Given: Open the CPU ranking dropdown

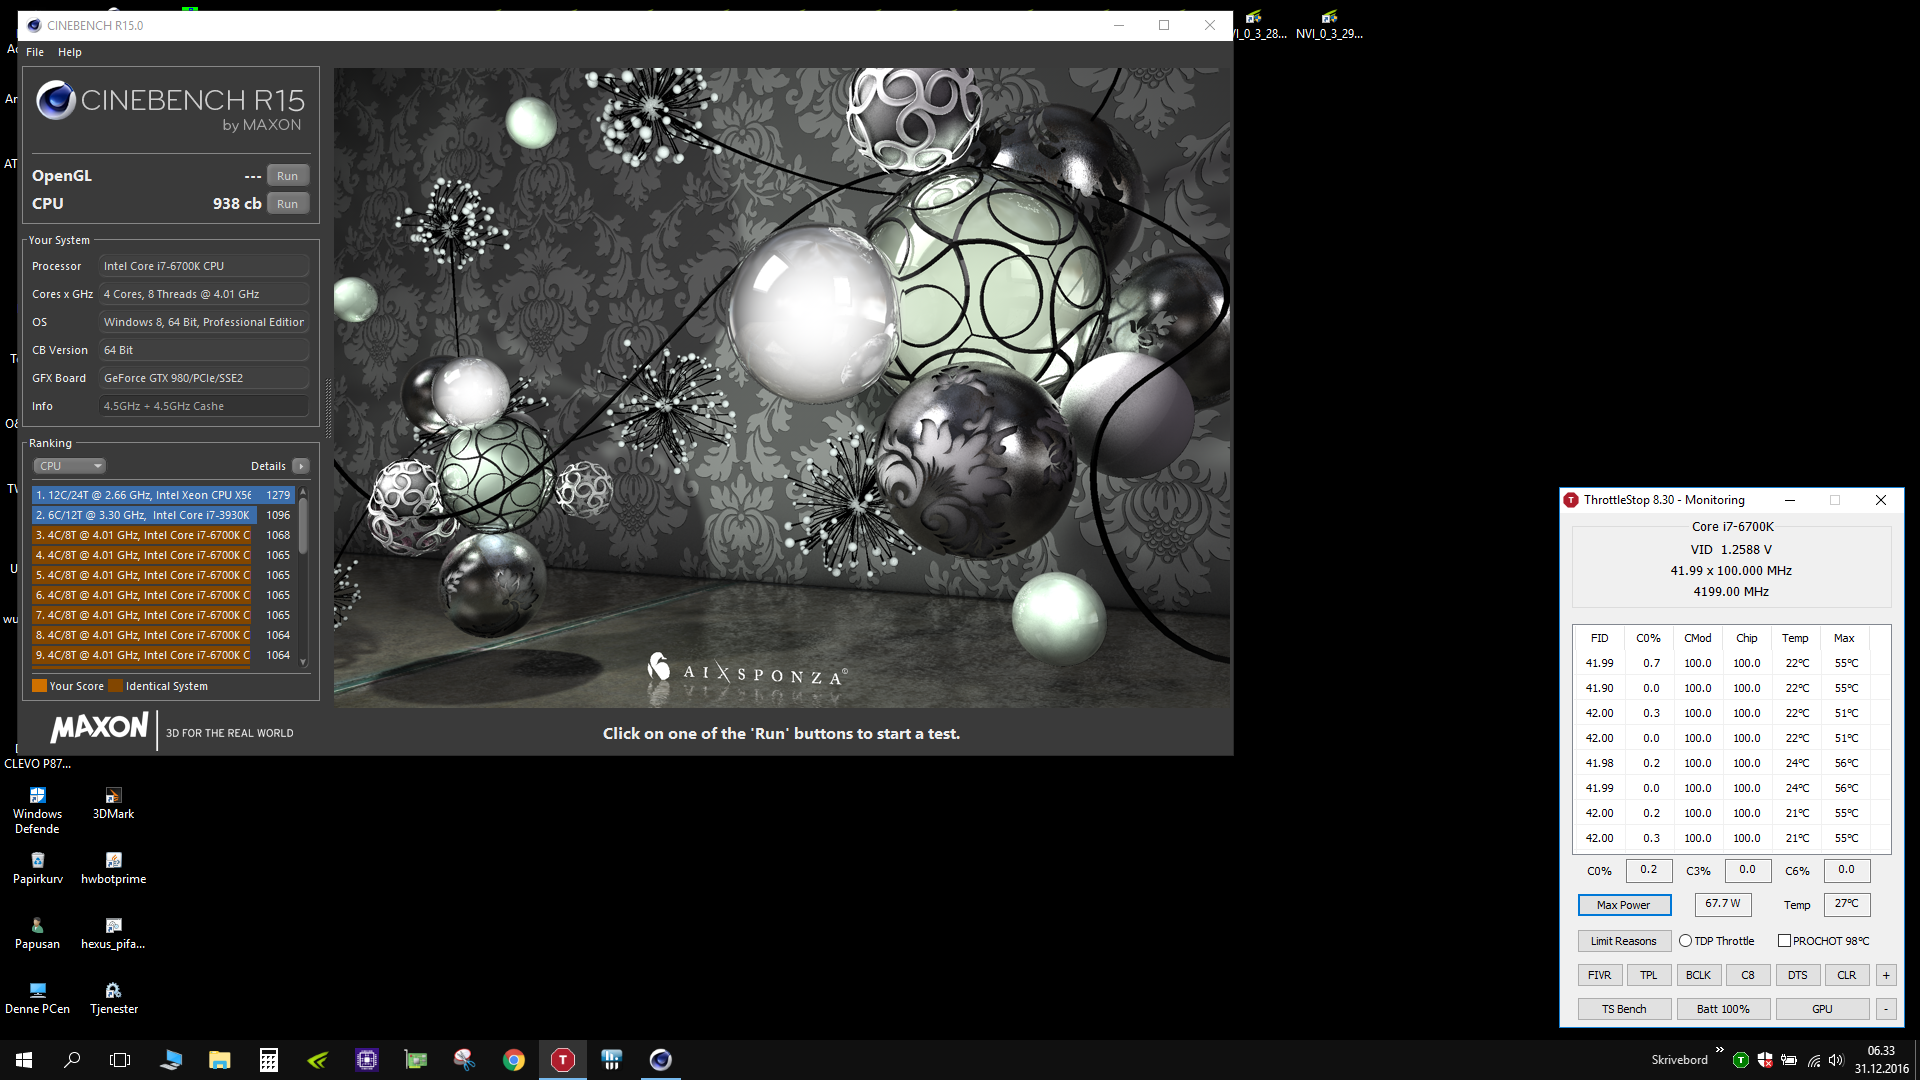Looking at the screenshot, I should coord(70,466).
